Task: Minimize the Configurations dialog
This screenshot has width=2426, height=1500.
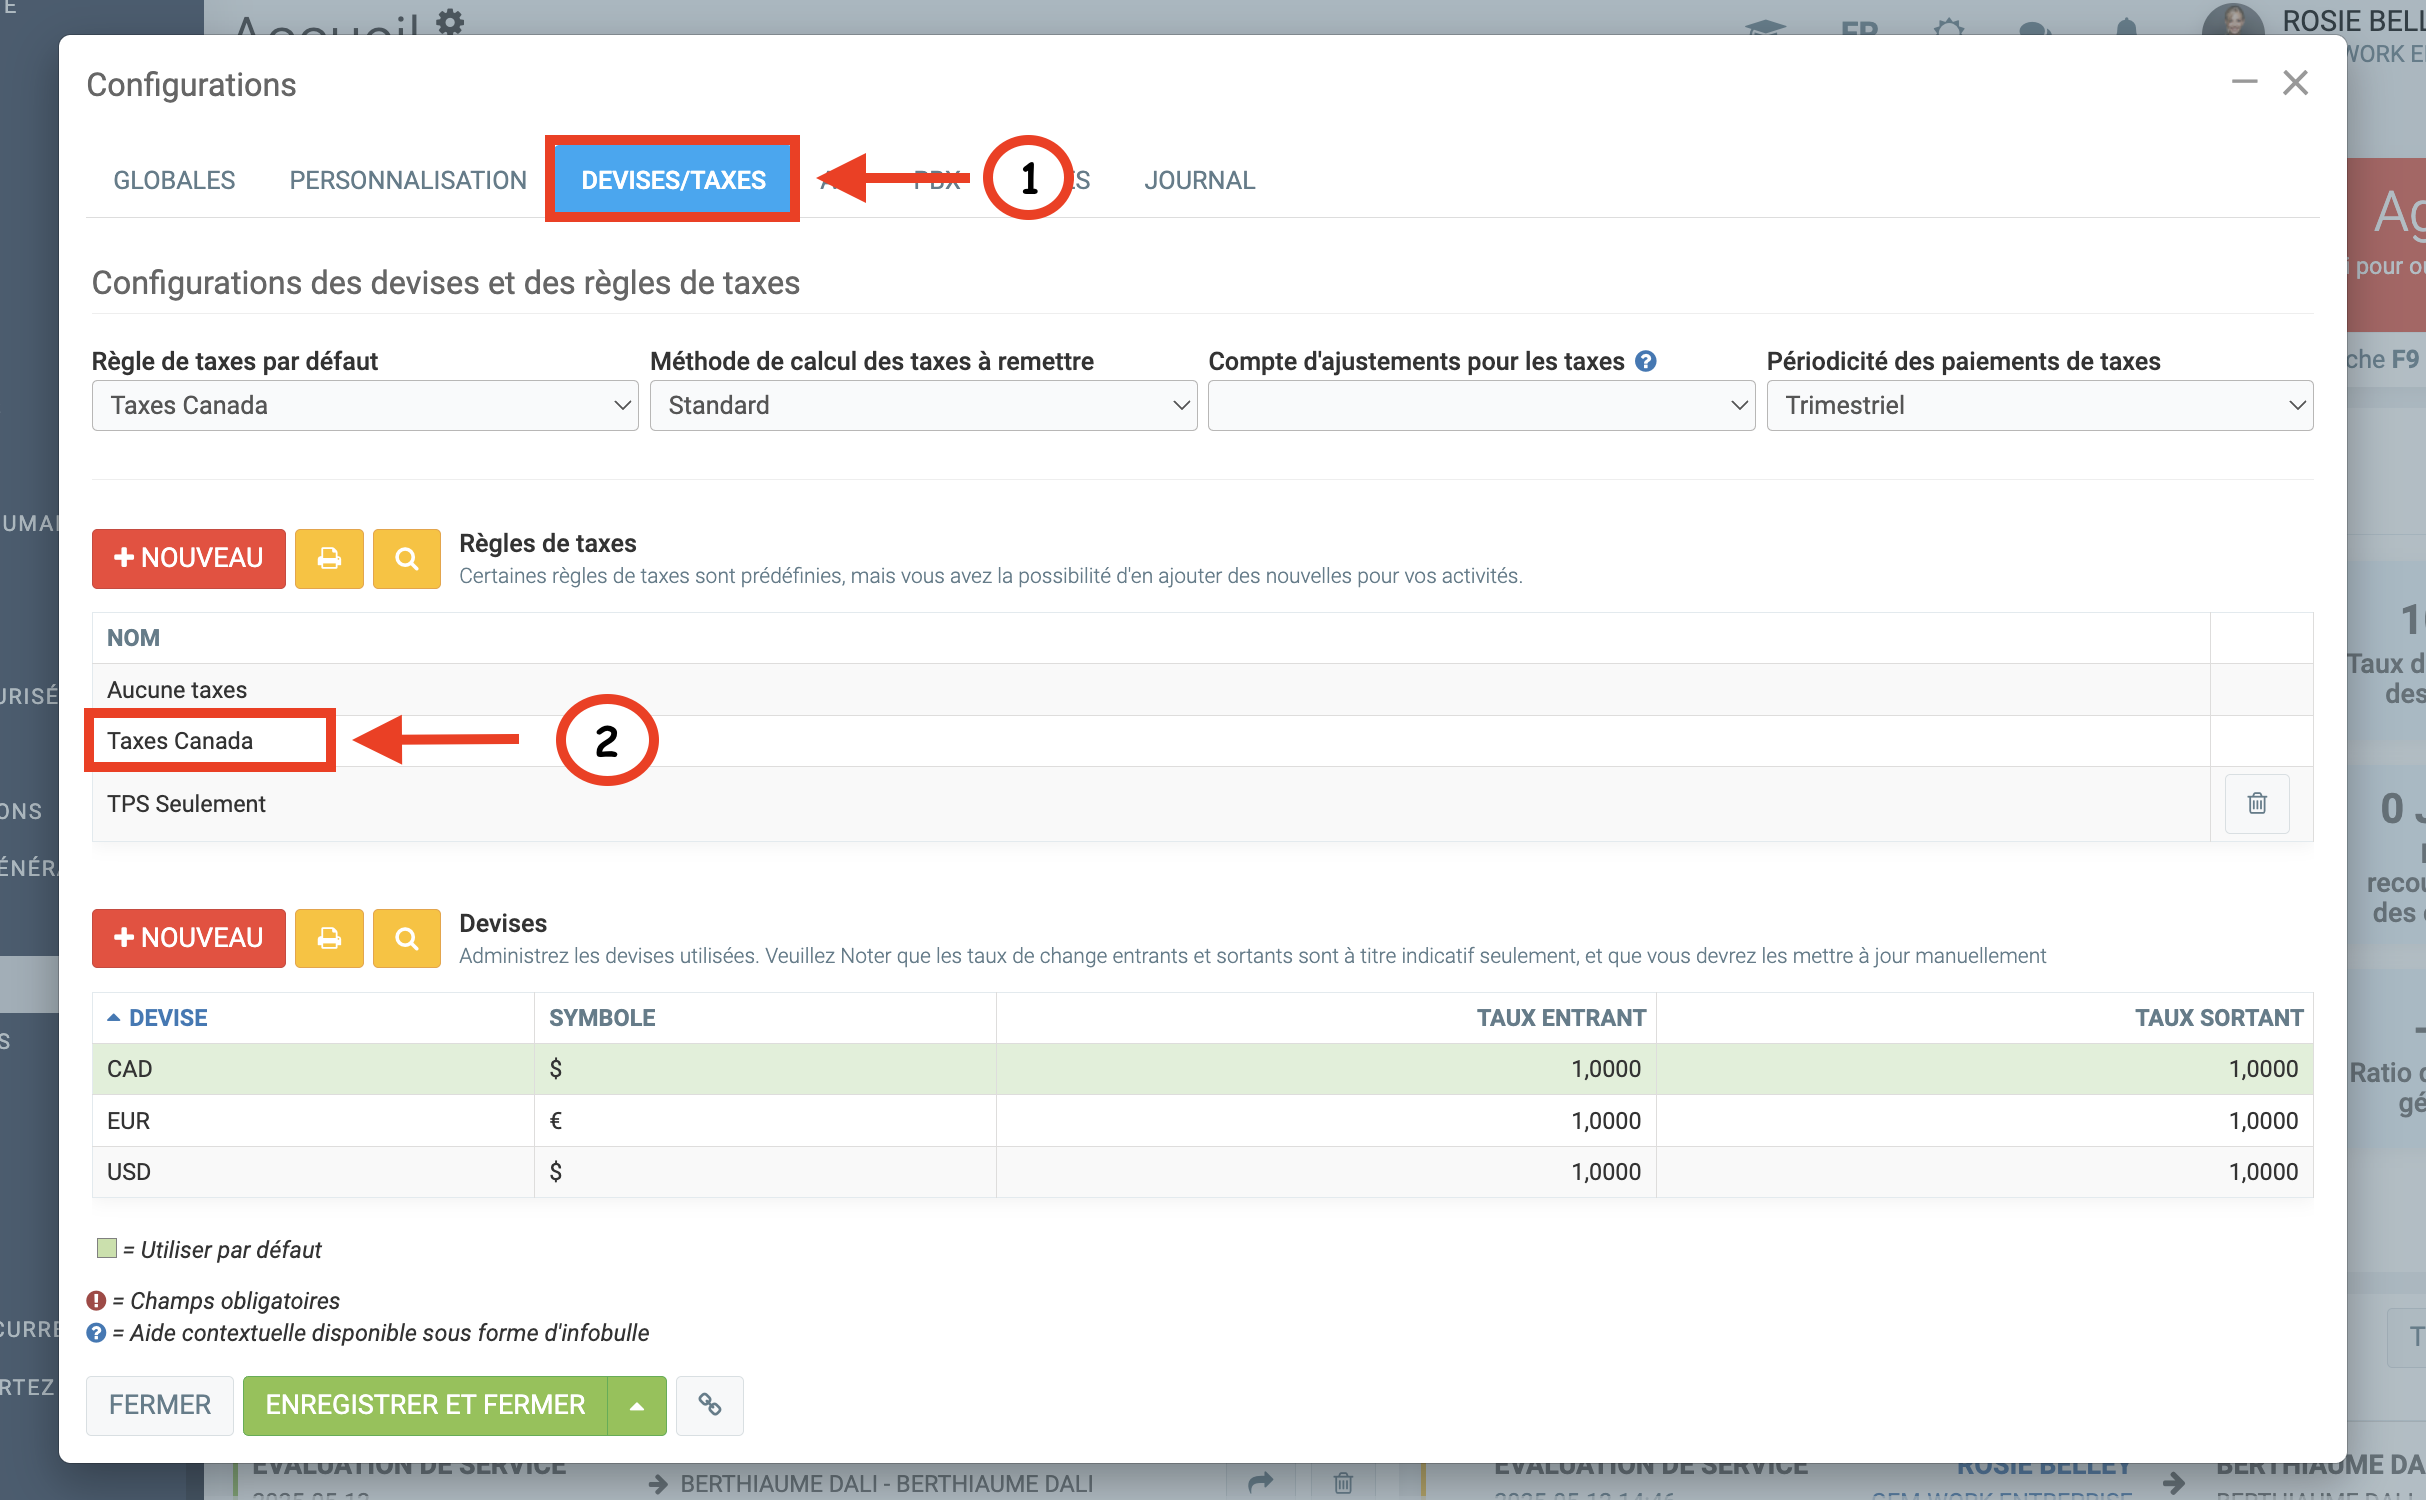Action: click(2244, 82)
